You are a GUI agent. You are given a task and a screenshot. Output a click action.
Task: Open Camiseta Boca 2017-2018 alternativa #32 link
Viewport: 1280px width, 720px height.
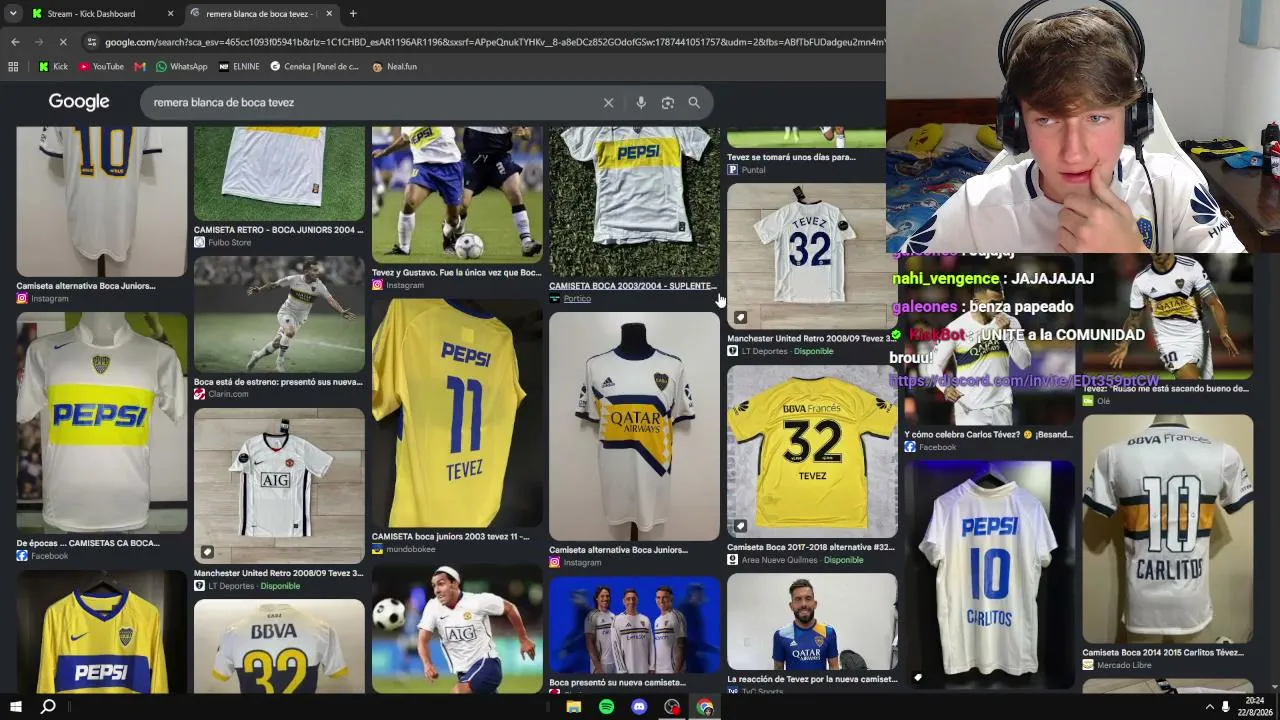click(x=811, y=548)
